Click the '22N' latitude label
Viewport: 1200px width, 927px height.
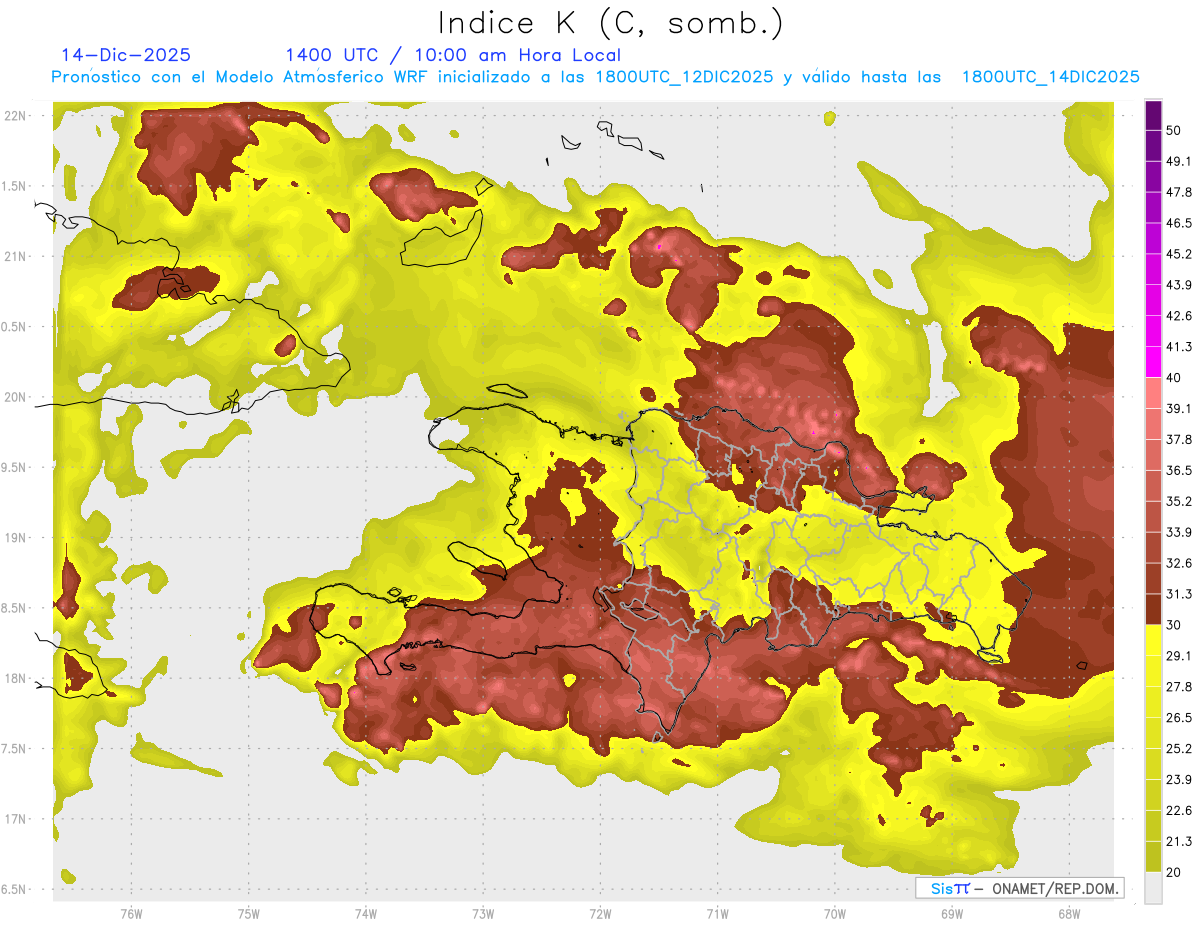coord(15,116)
